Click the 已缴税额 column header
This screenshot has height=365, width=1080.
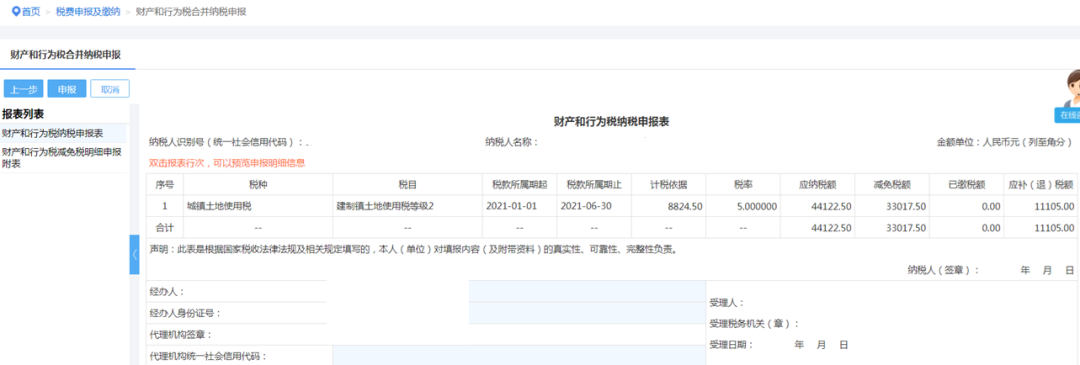pyautogui.click(x=966, y=185)
